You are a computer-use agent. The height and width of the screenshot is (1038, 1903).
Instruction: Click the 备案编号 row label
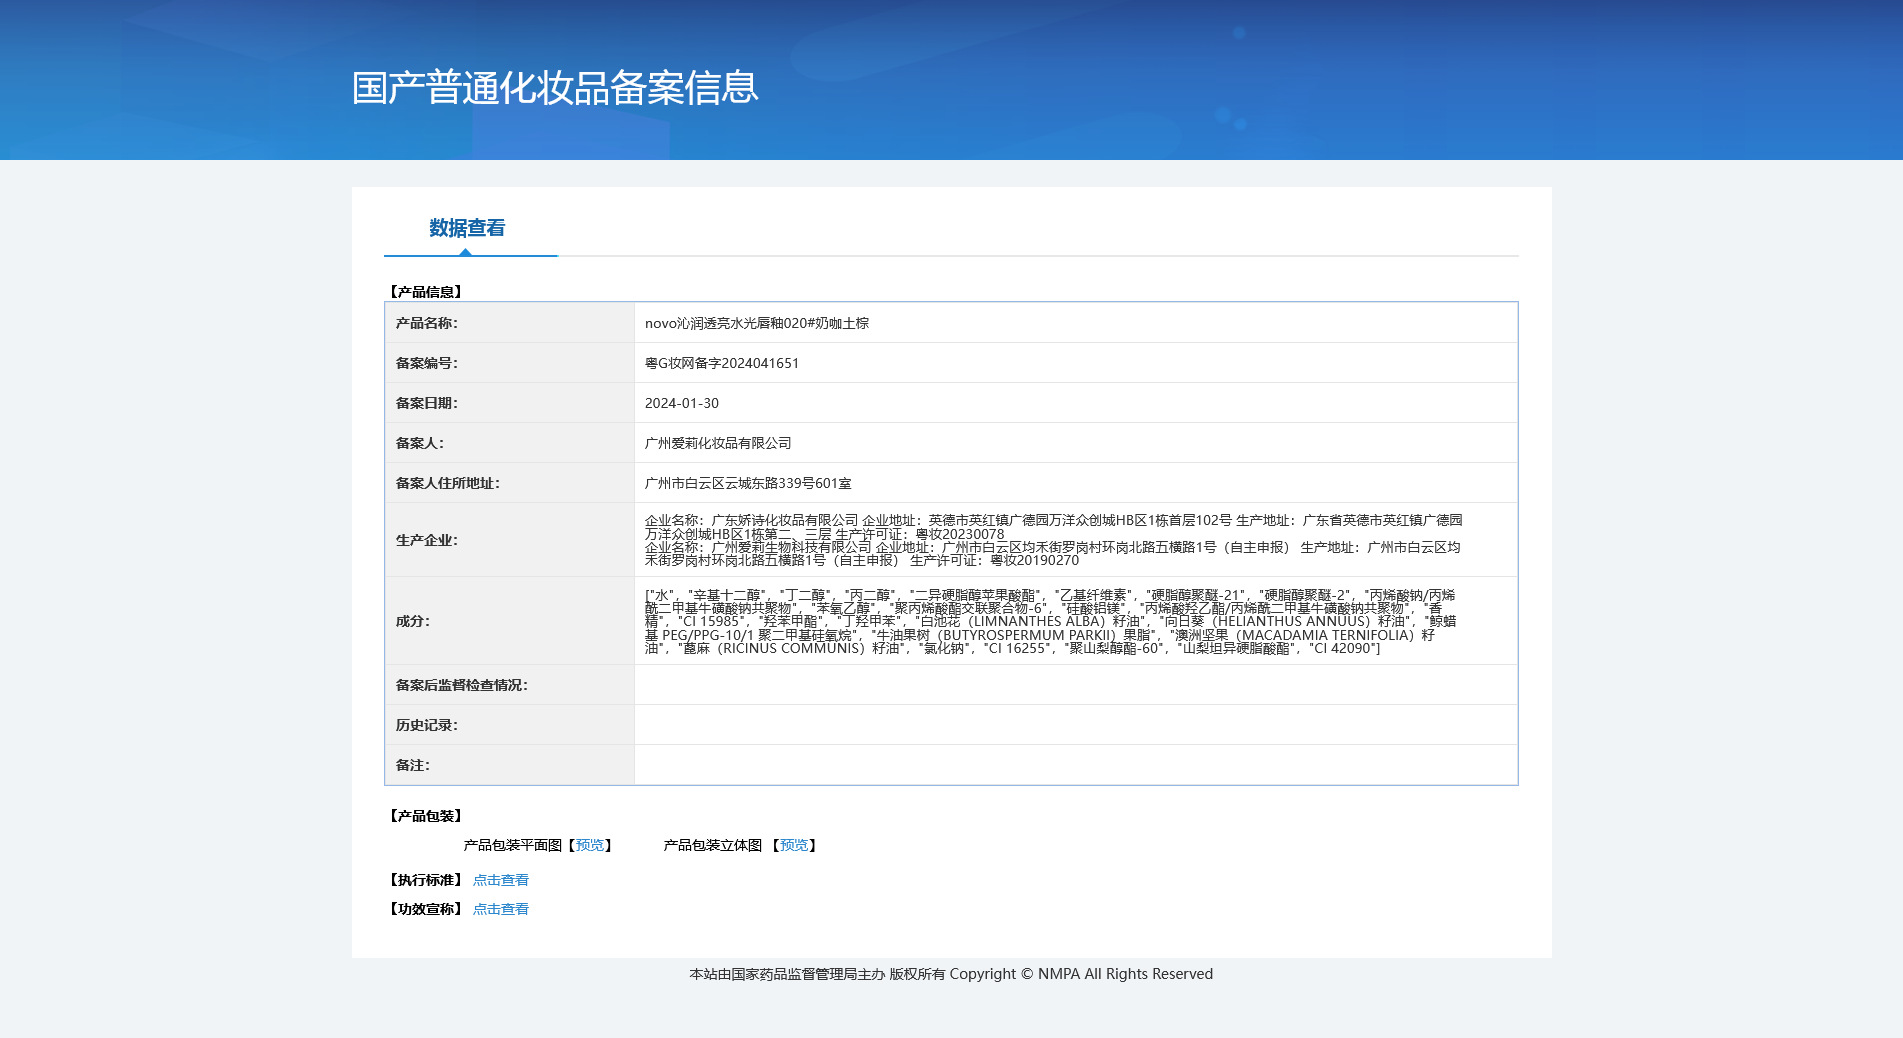(427, 363)
